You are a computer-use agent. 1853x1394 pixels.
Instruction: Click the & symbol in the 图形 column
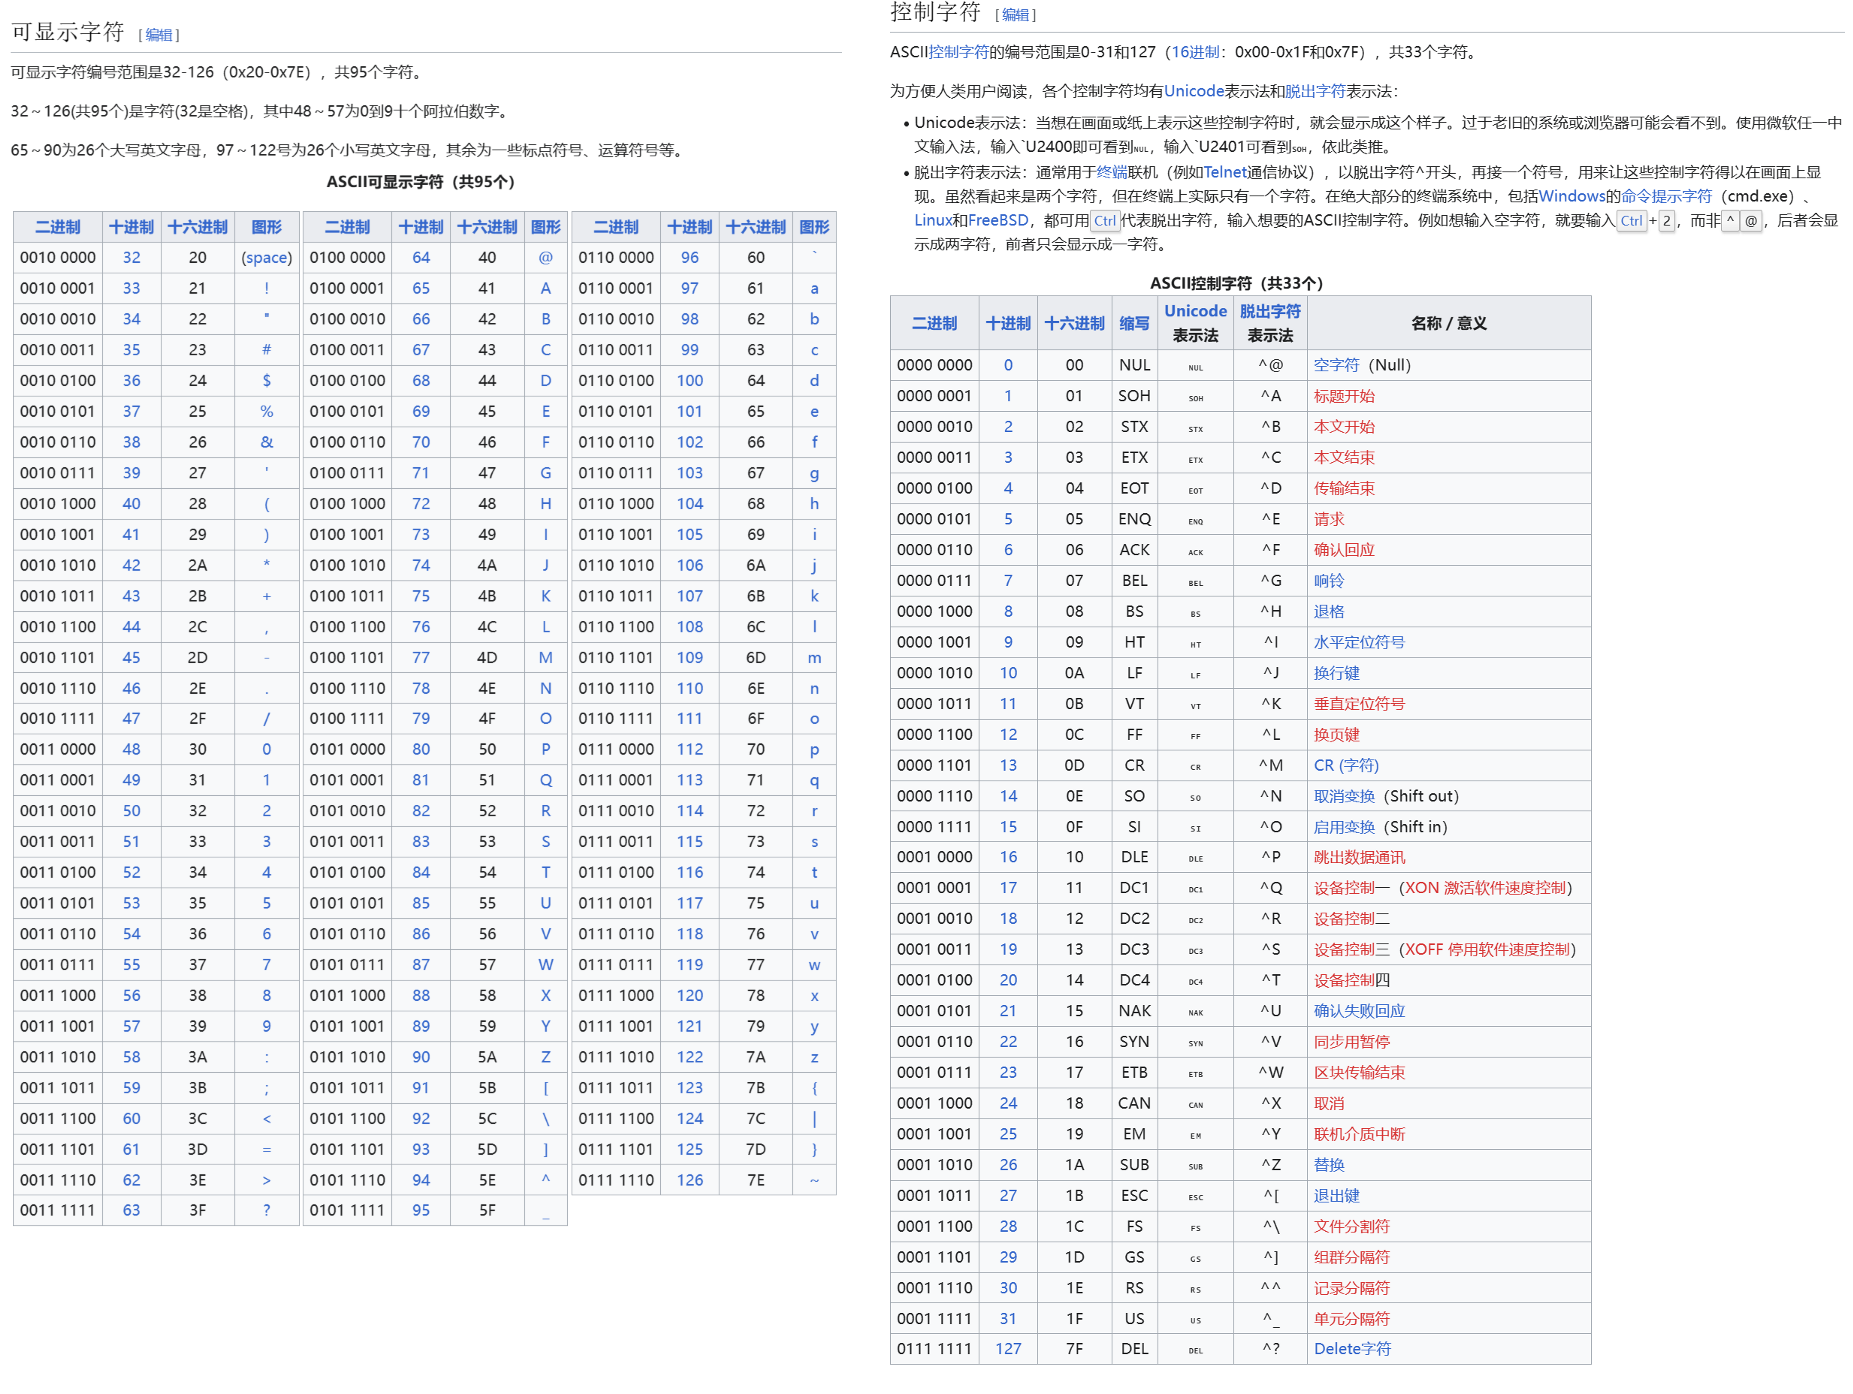point(267,442)
